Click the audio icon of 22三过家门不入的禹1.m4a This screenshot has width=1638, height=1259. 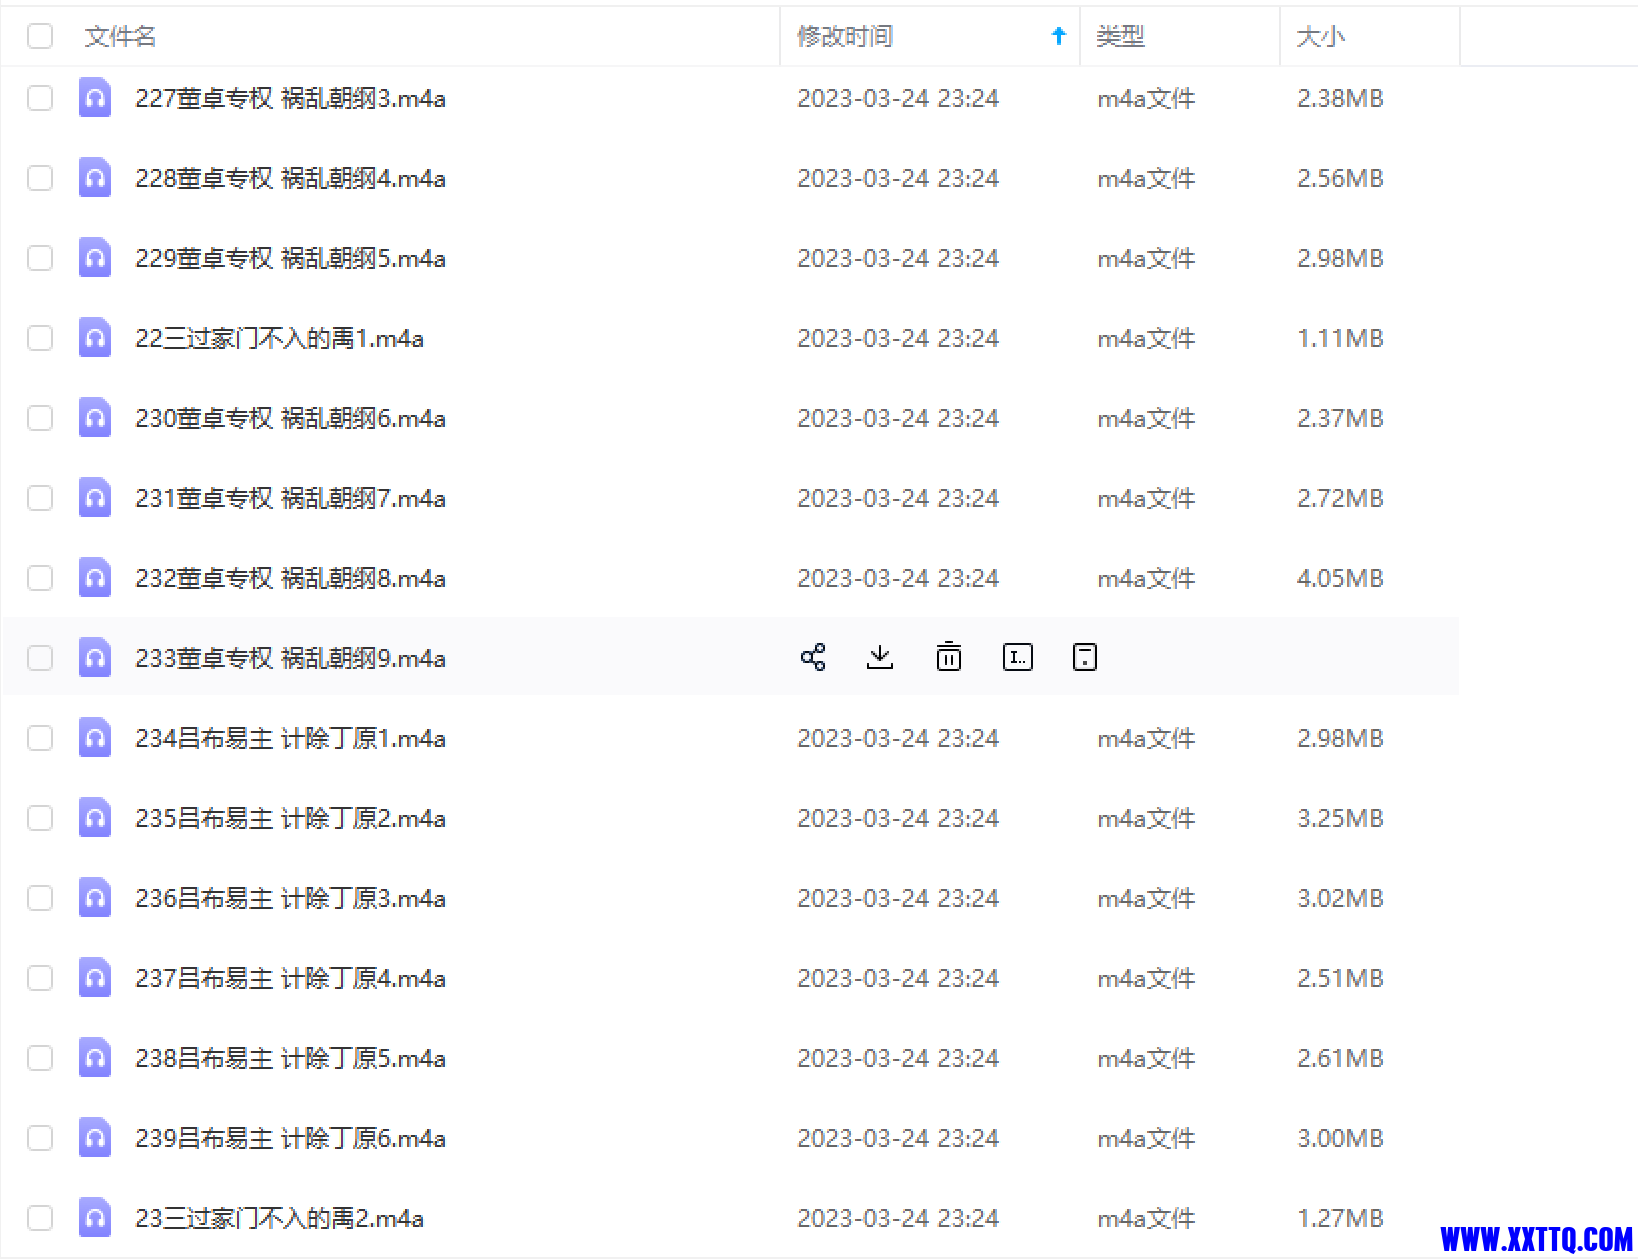95,337
